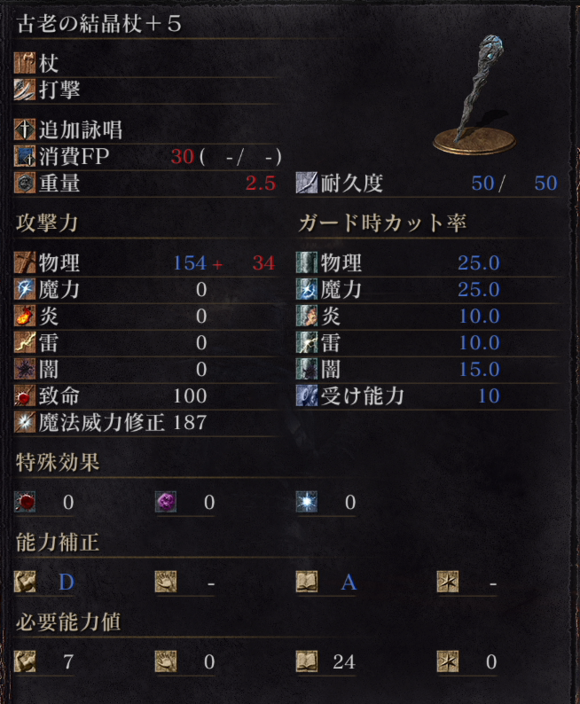Click the required intelligence value 24

(344, 662)
